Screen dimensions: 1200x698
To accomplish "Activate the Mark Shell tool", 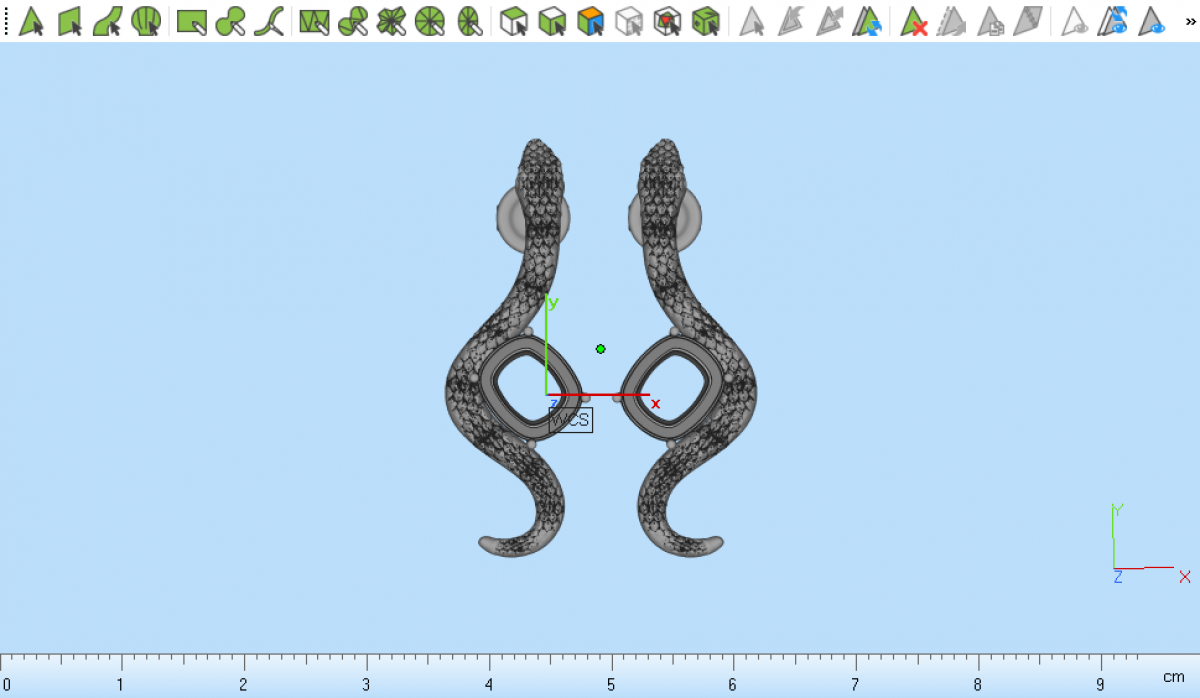I will click(x=146, y=21).
